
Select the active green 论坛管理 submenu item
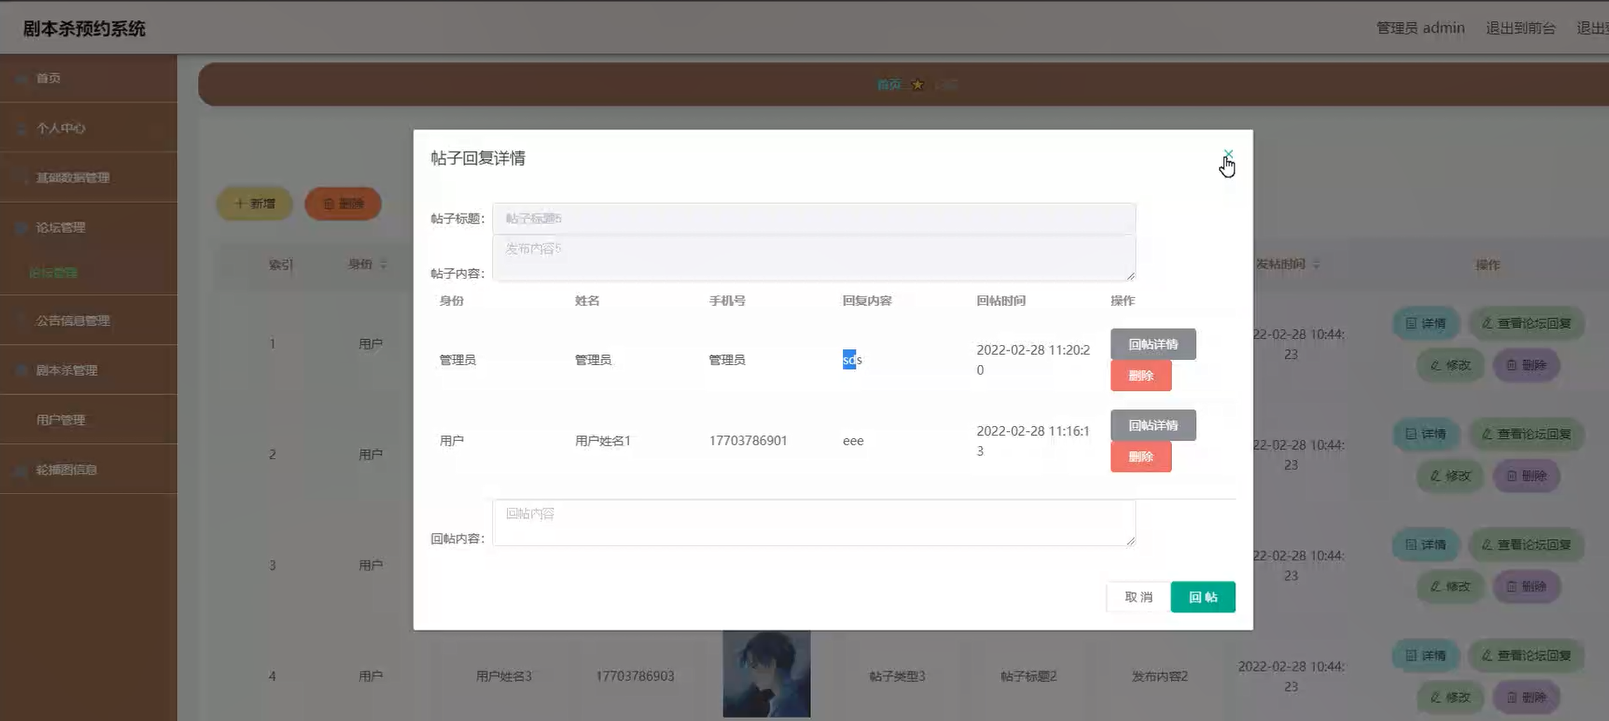[x=53, y=273]
